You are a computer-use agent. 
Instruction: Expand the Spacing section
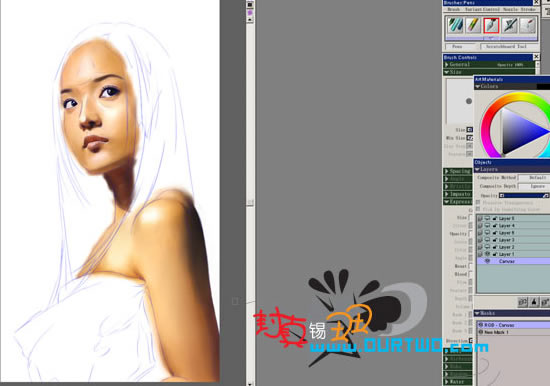point(447,171)
